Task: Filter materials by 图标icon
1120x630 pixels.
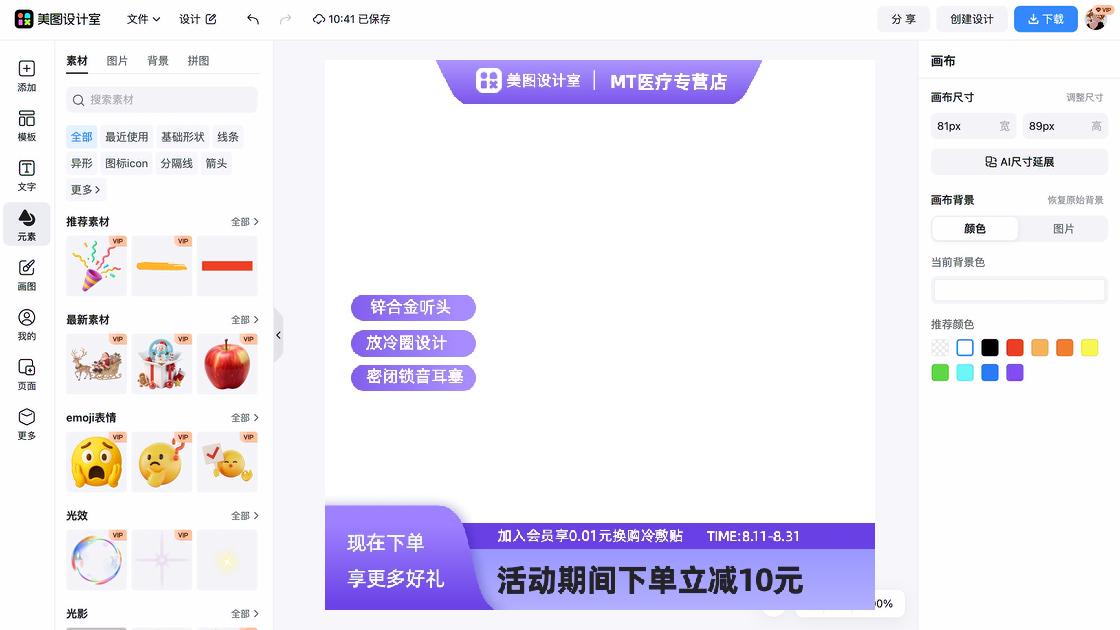Action: click(126, 163)
